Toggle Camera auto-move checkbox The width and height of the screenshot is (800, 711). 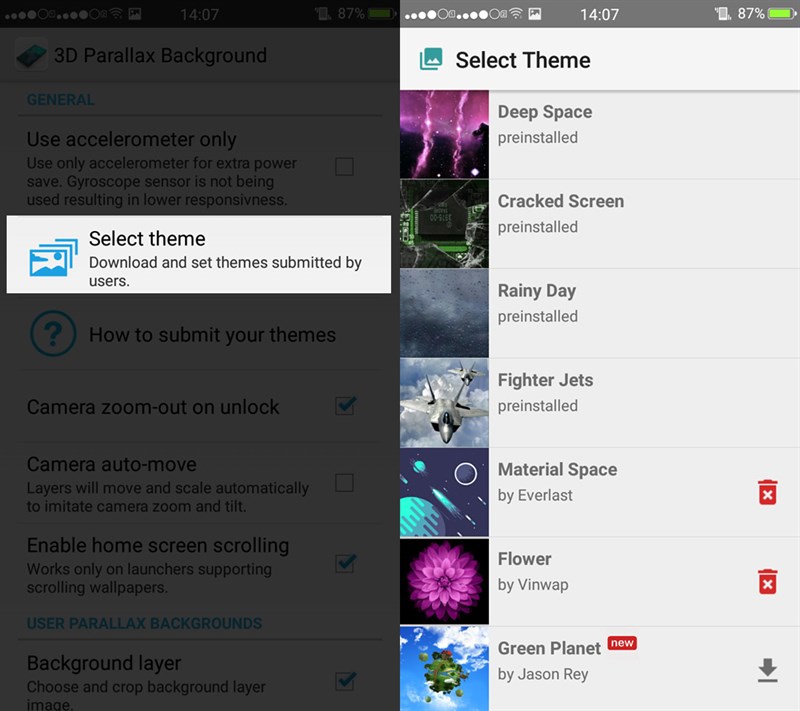click(x=344, y=483)
